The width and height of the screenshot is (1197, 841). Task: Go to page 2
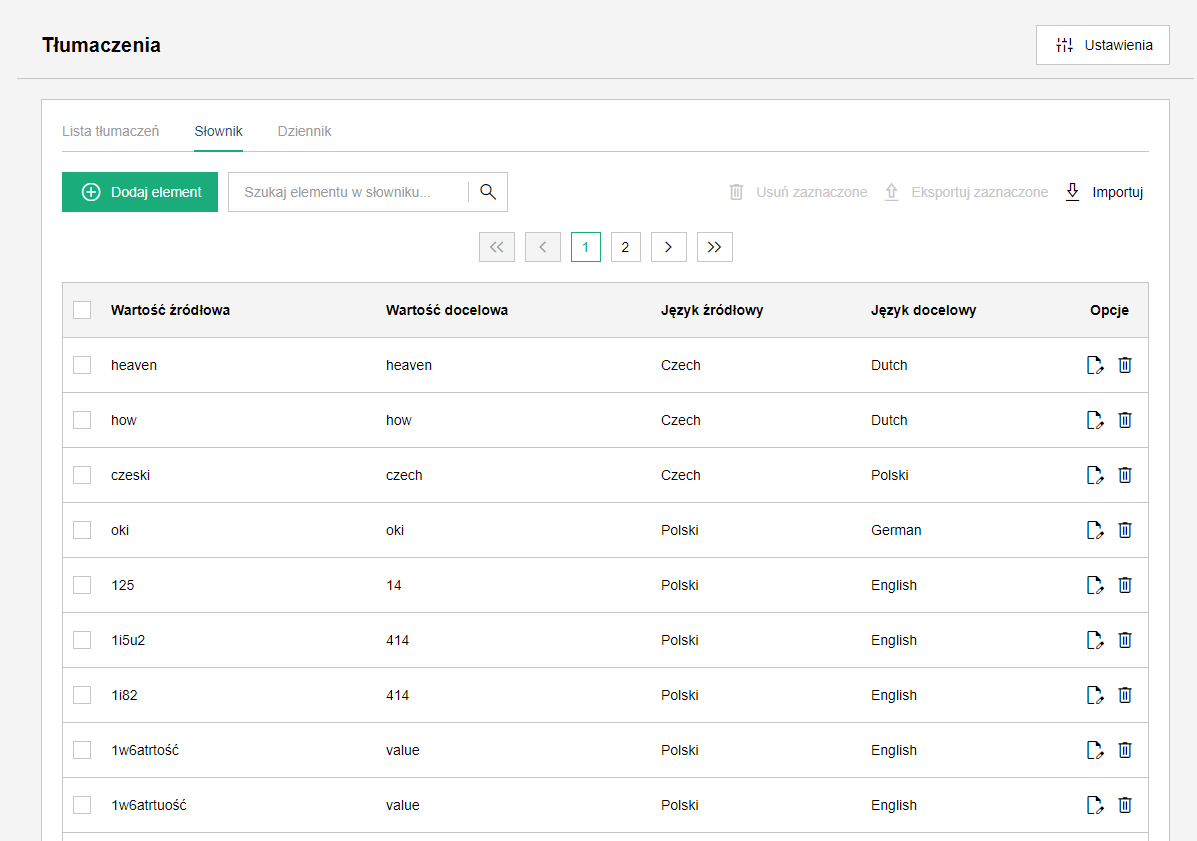625,247
